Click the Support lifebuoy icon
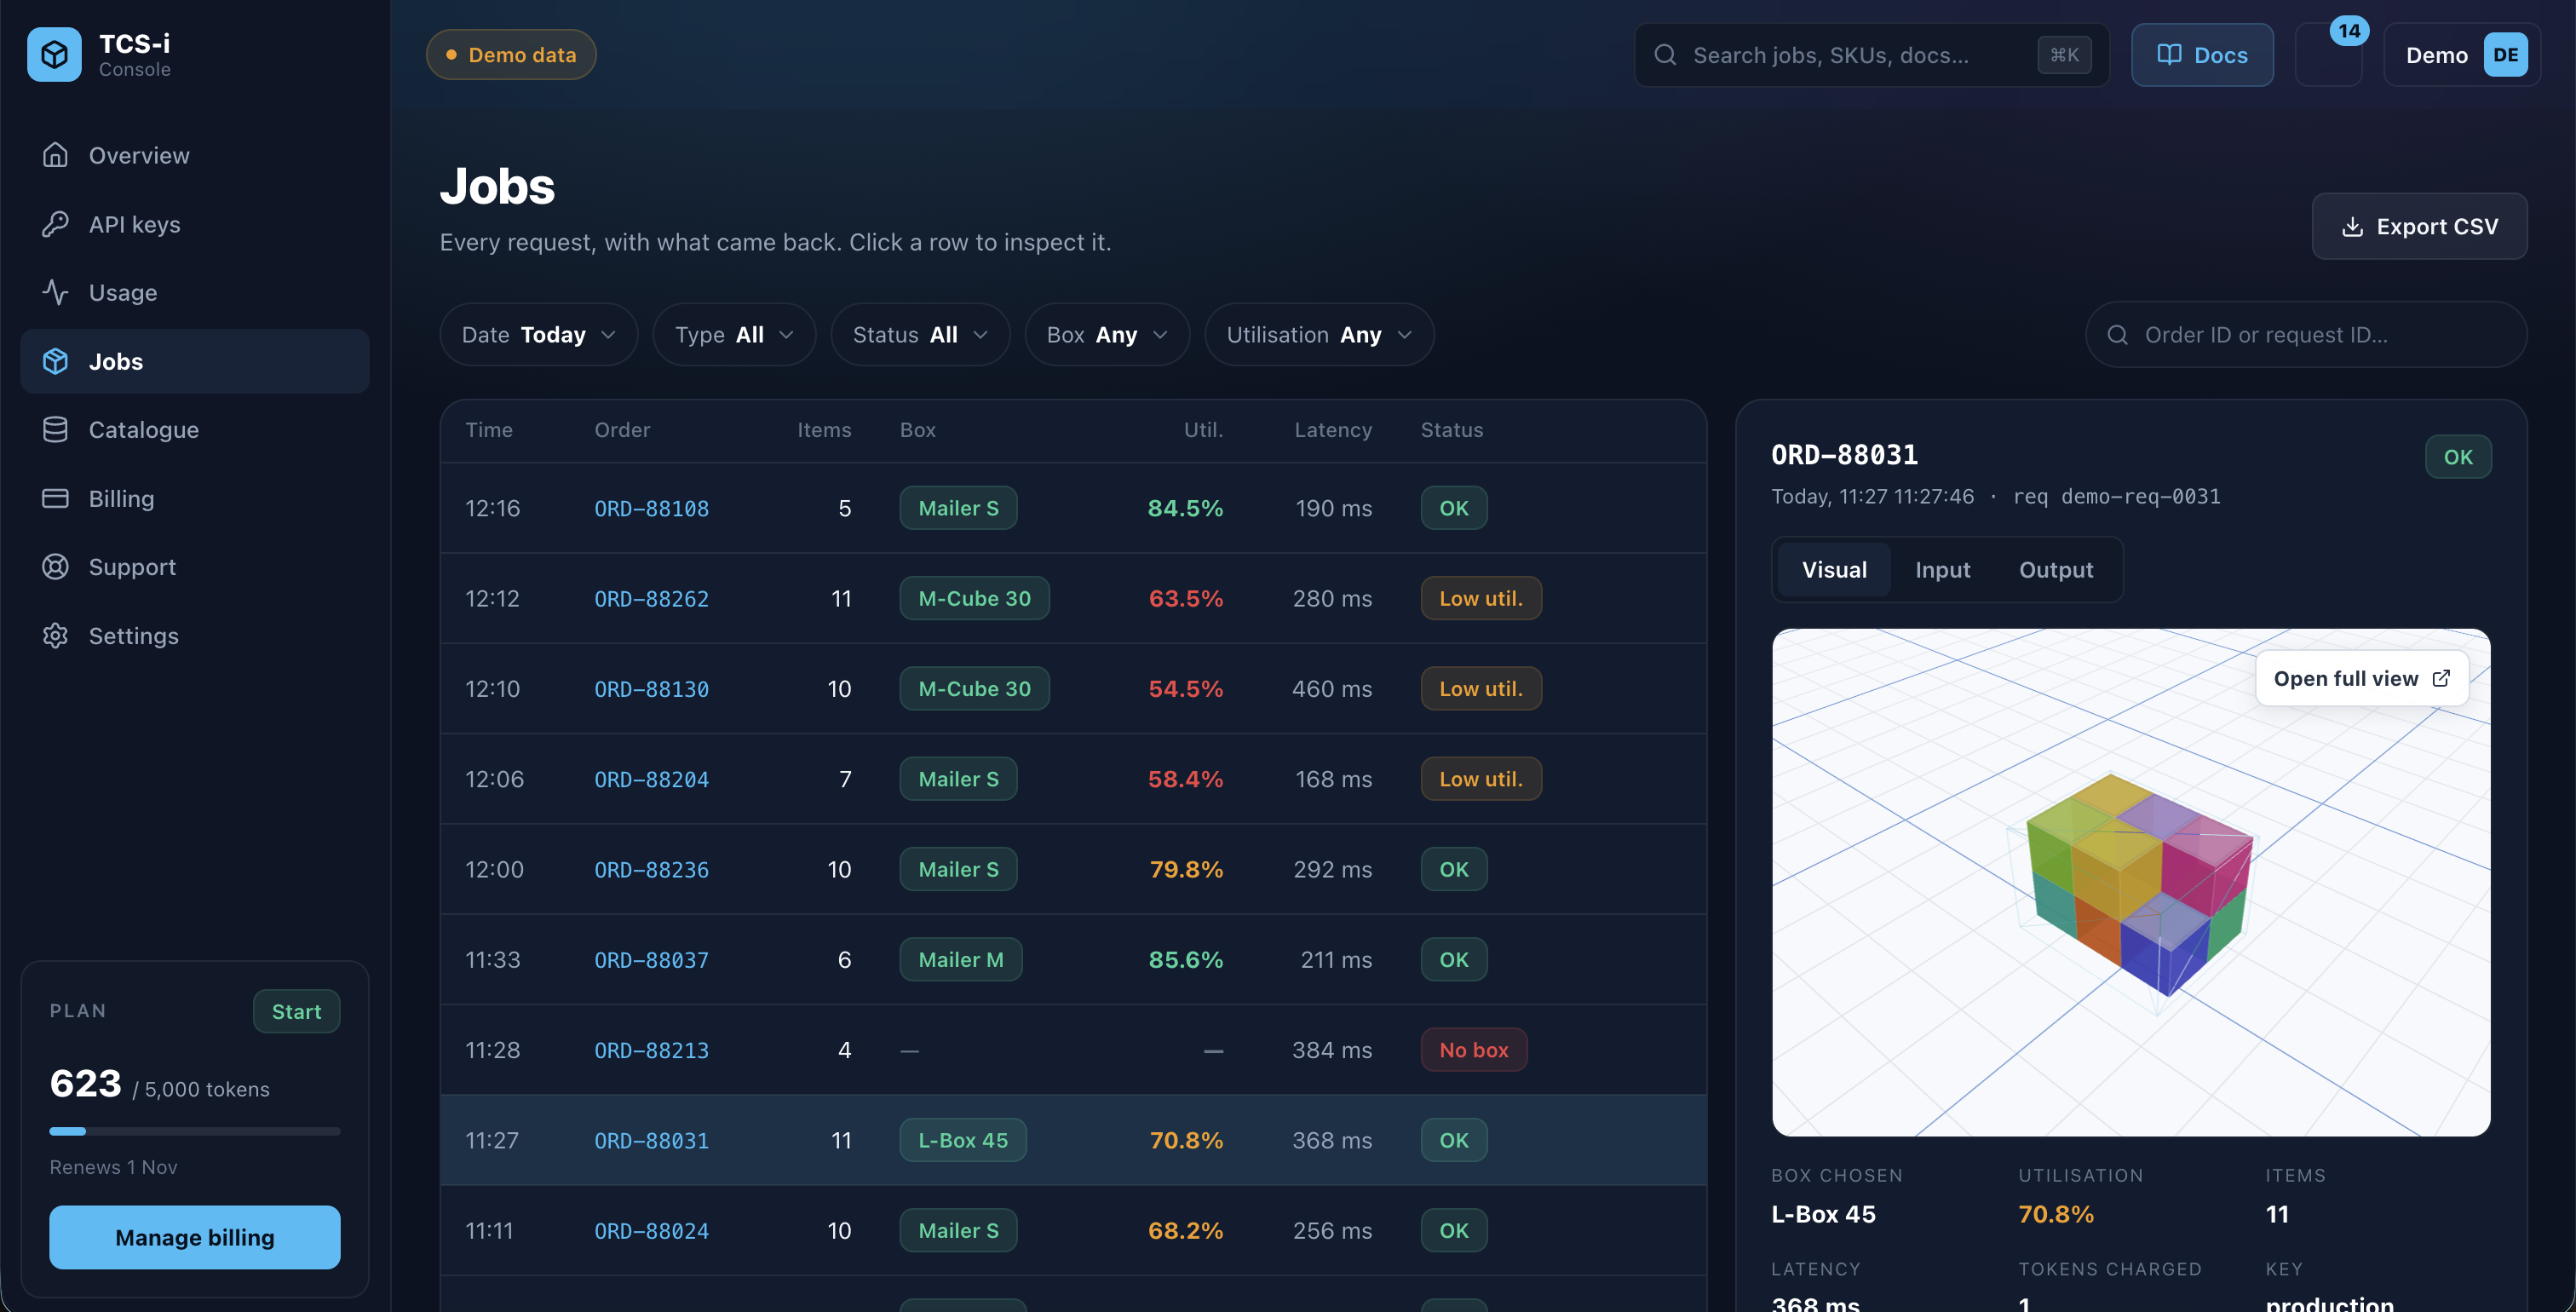This screenshot has width=2576, height=1312. coord(55,567)
